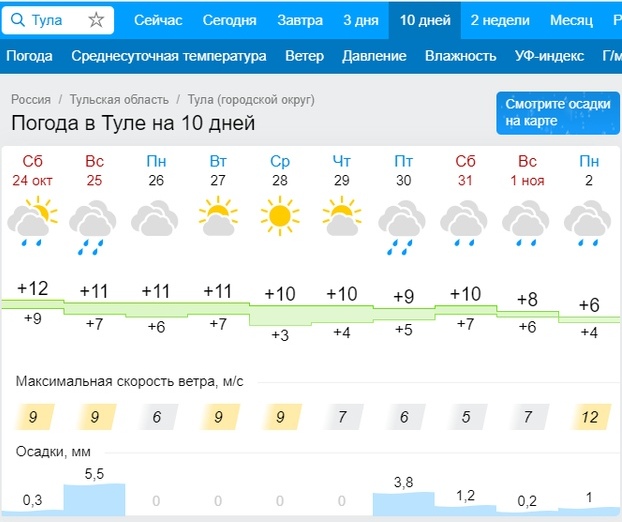
Task: Click the favorite star icon next to Тула
Action: click(96, 20)
